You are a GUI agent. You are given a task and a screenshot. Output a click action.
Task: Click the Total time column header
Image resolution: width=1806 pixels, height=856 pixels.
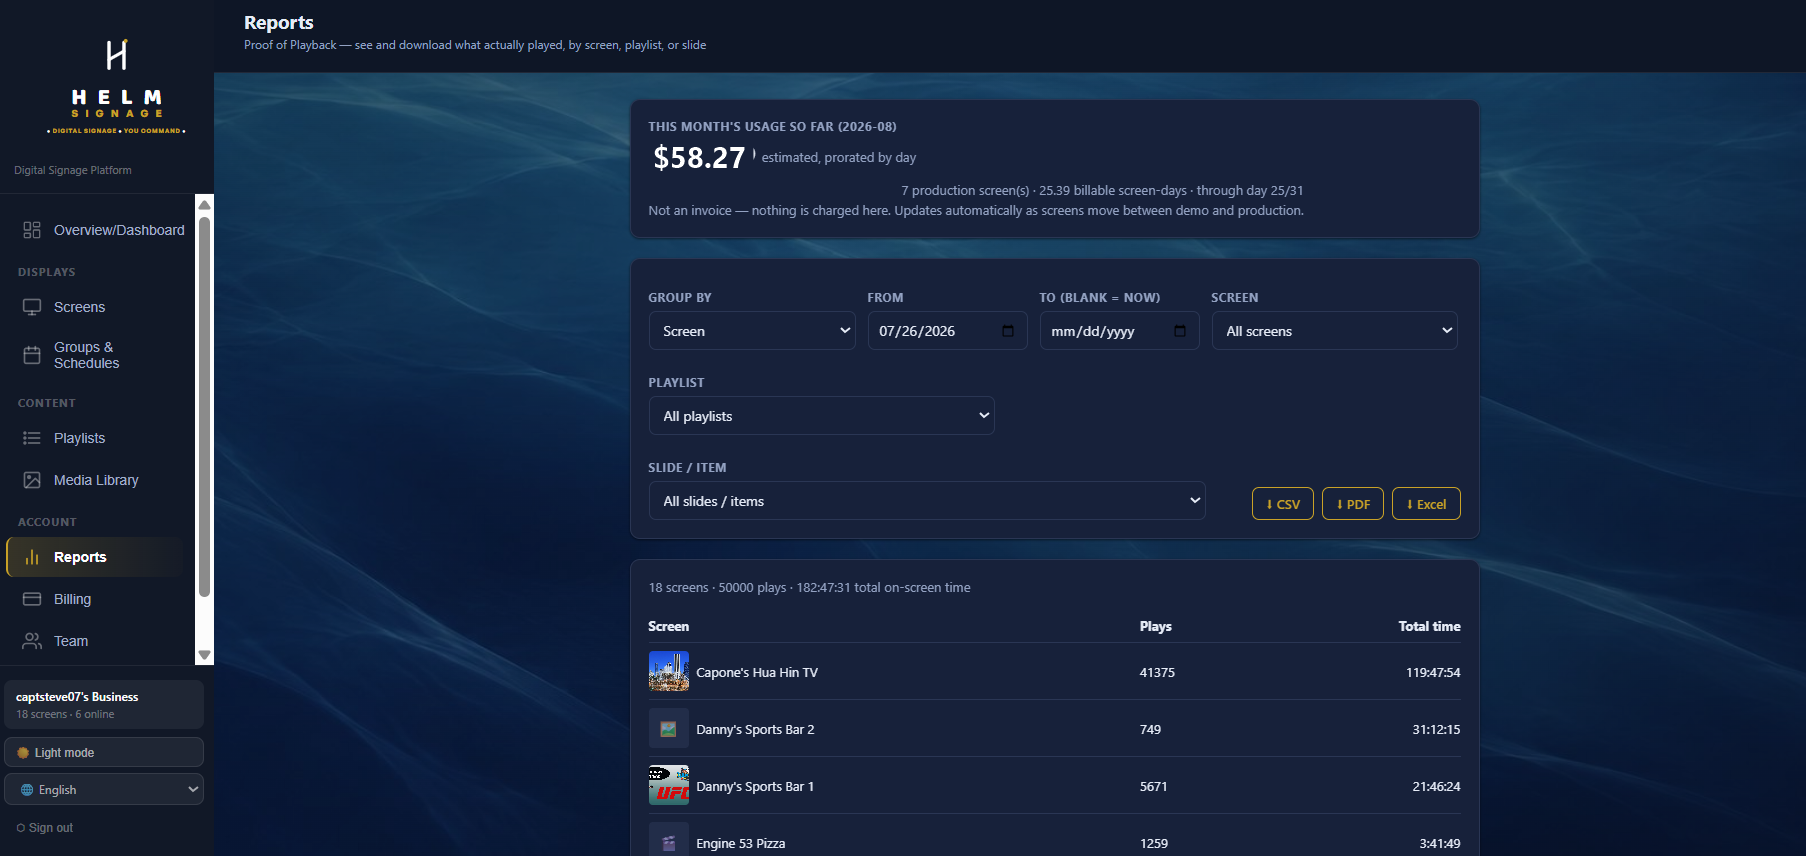coord(1429,626)
